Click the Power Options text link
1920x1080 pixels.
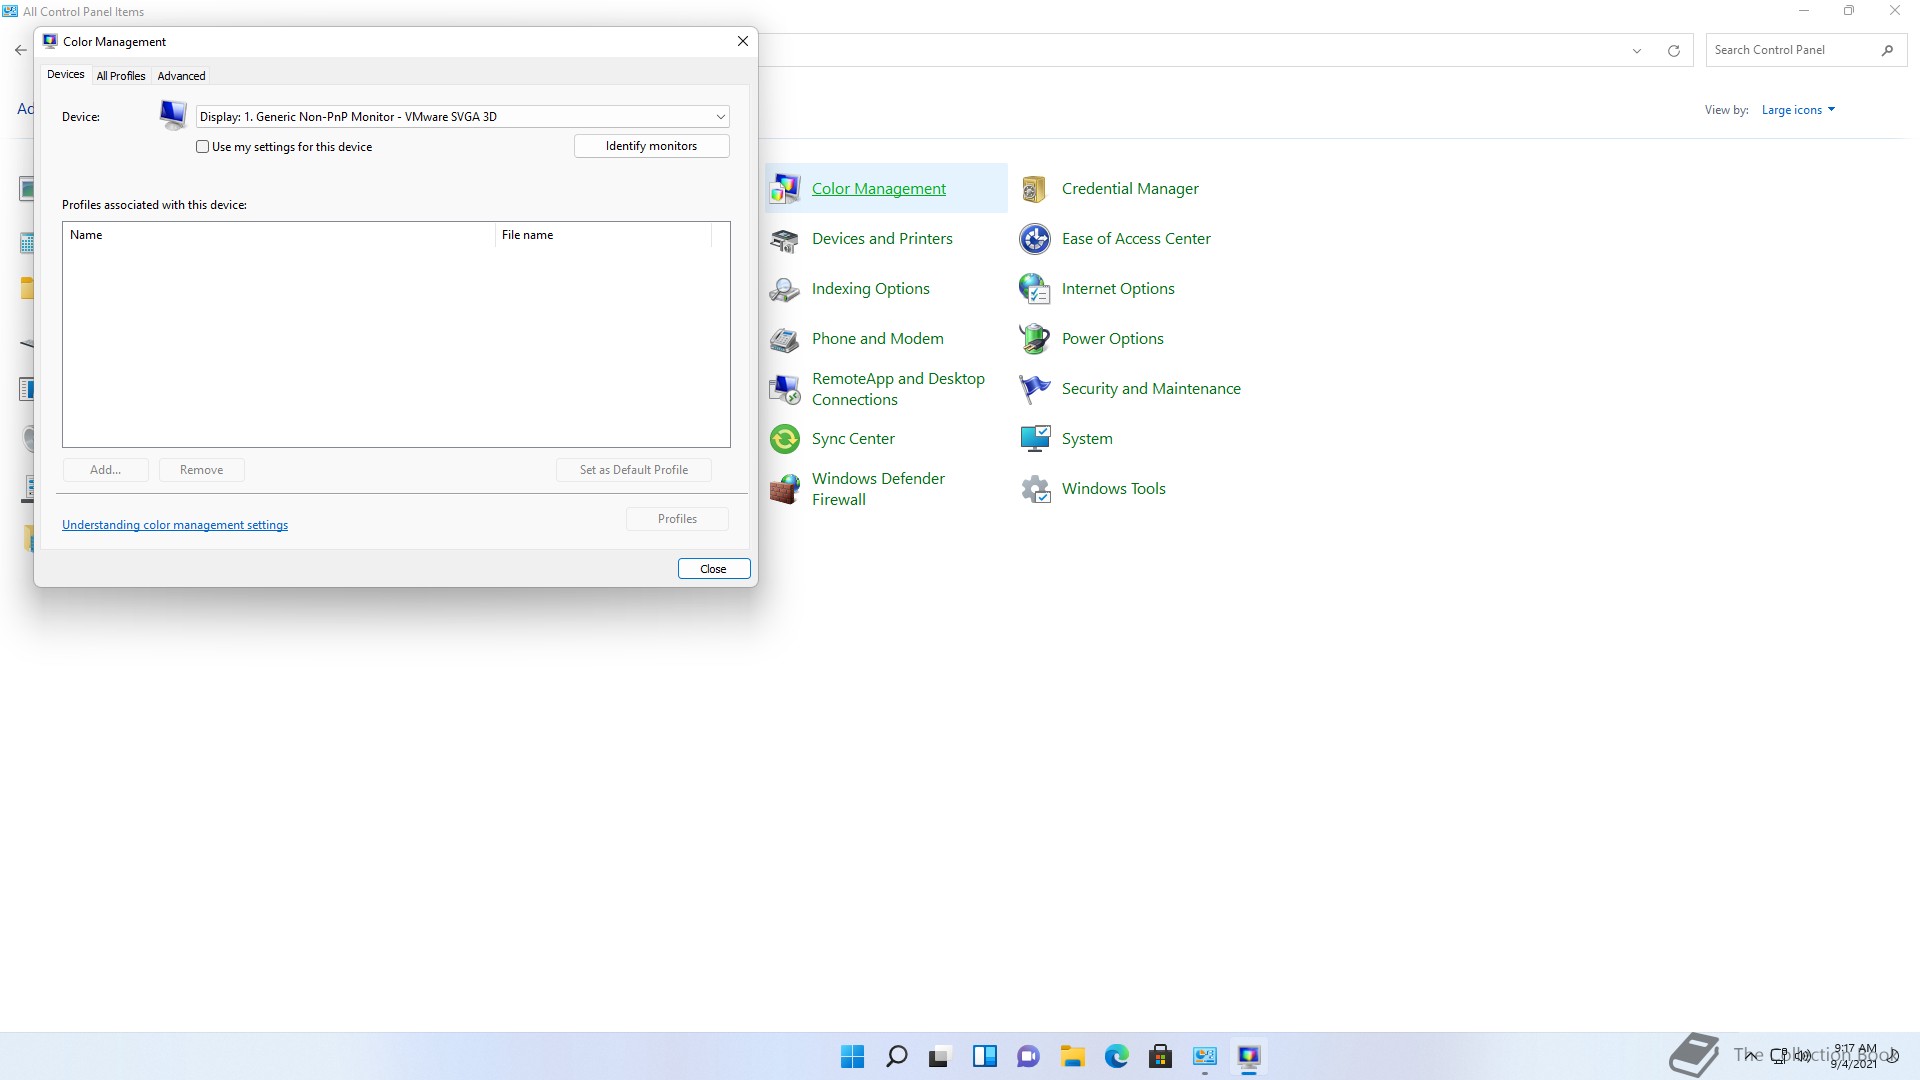[x=1113, y=339]
